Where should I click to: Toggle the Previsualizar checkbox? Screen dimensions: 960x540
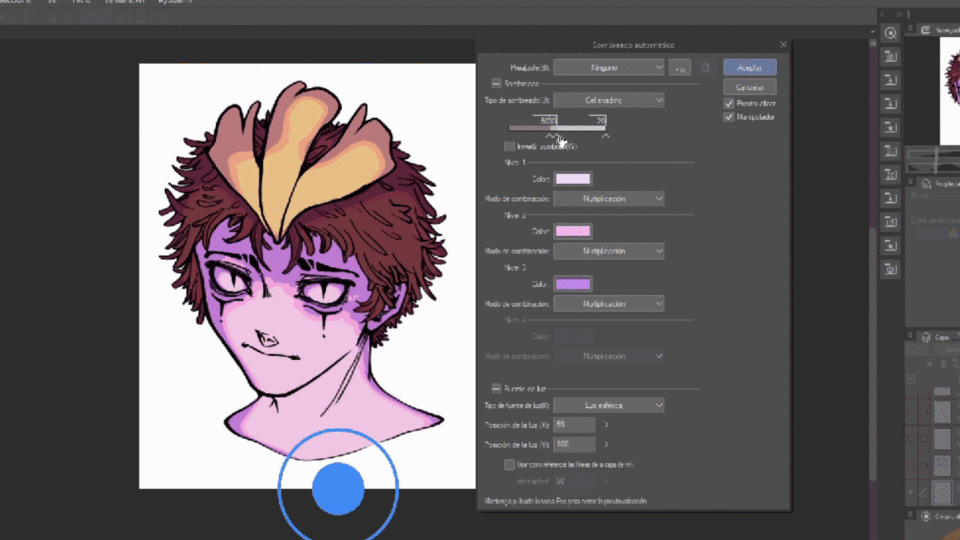click(729, 103)
